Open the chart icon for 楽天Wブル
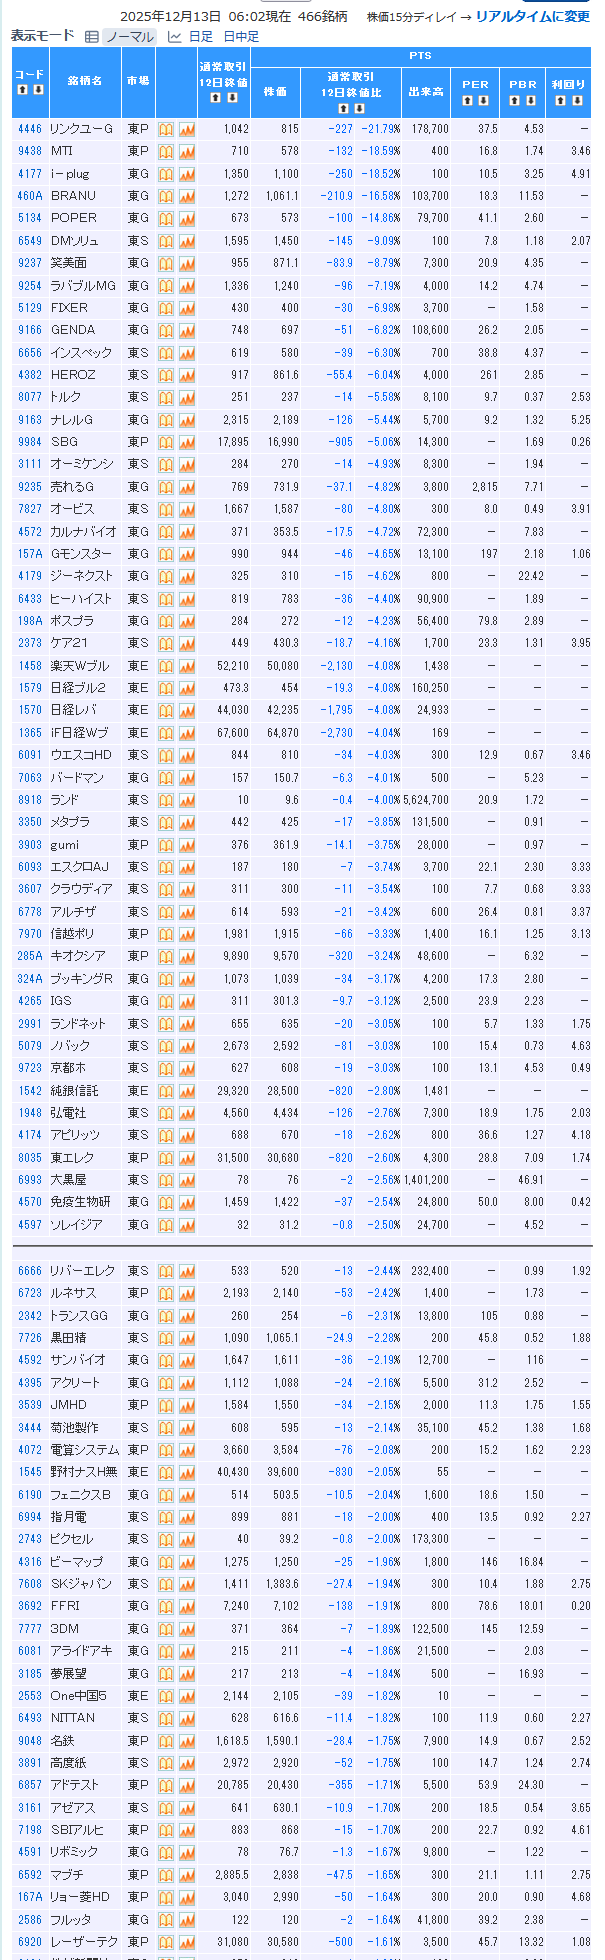 point(187,666)
